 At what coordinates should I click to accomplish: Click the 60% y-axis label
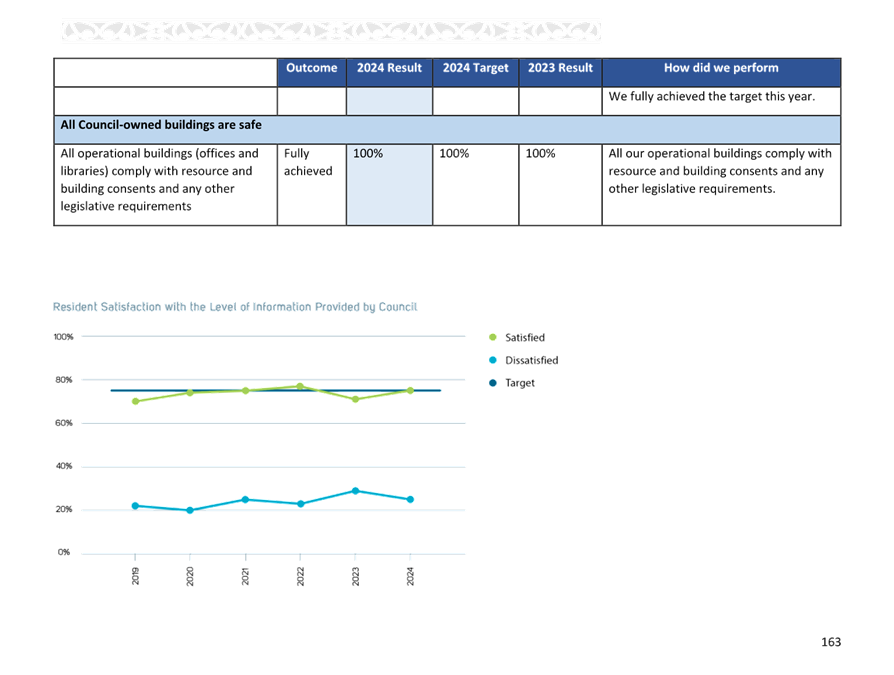[x=64, y=423]
